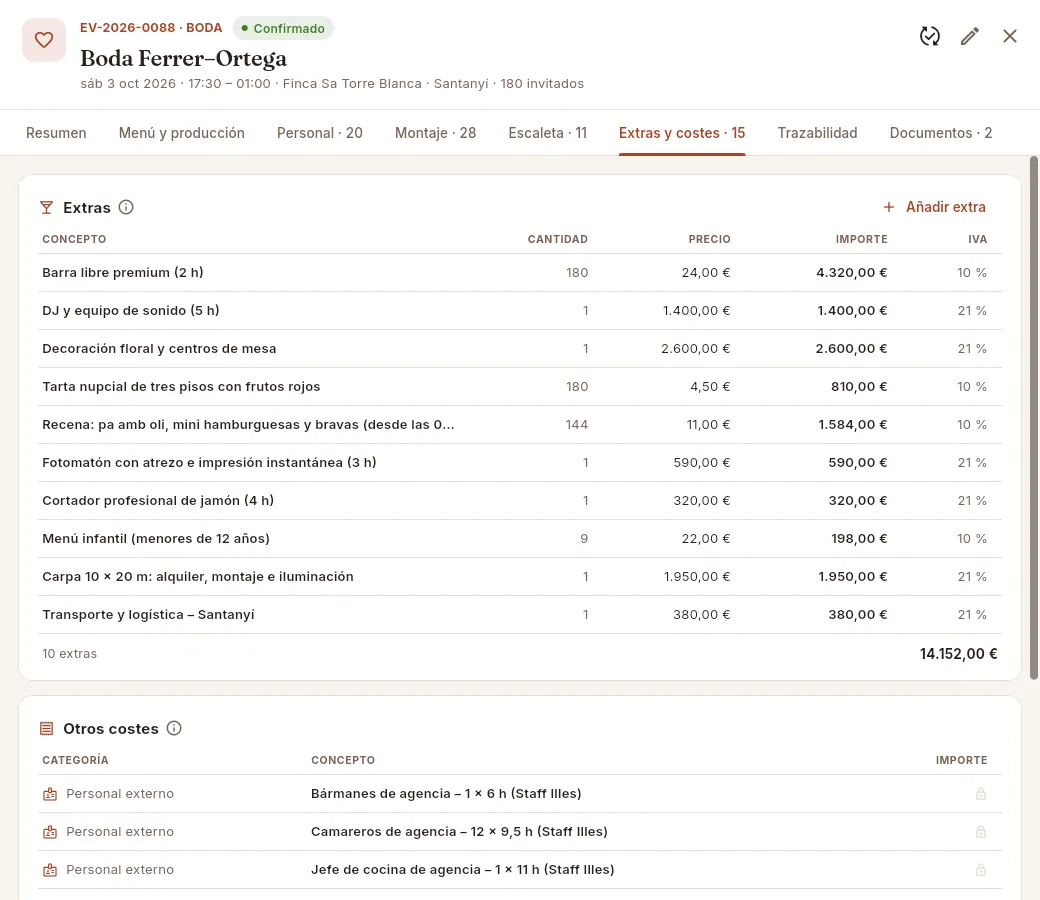Image resolution: width=1040 pixels, height=900 pixels.
Task: Switch to the Resumen tab
Action: (x=56, y=133)
